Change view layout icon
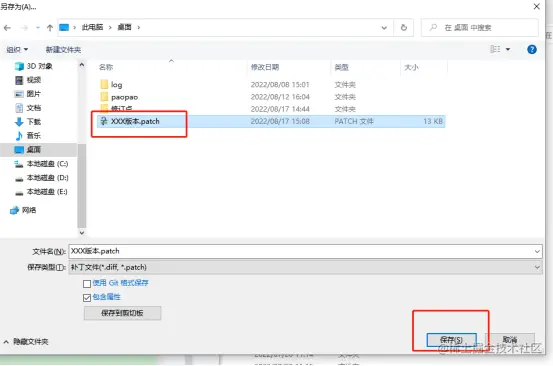Viewport: 553px width, 366px height. (x=495, y=49)
